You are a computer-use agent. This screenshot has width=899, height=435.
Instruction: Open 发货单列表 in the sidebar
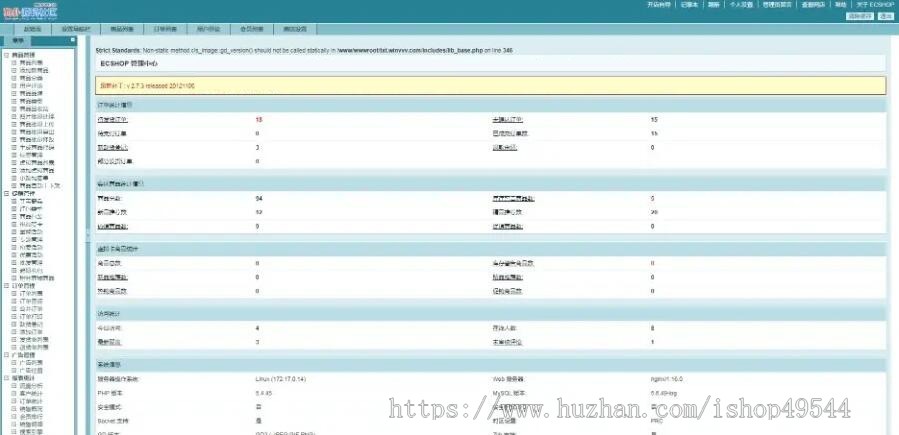34,339
